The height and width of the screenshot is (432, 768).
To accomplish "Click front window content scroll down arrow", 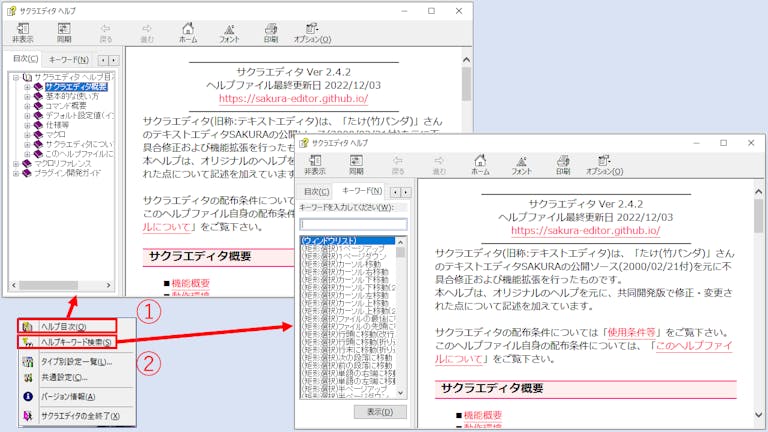I will click(x=759, y=414).
